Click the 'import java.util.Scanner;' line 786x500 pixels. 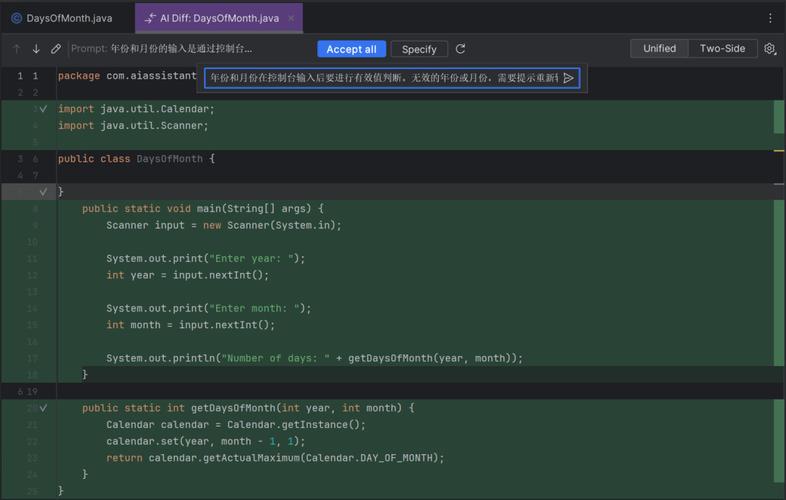coord(133,125)
